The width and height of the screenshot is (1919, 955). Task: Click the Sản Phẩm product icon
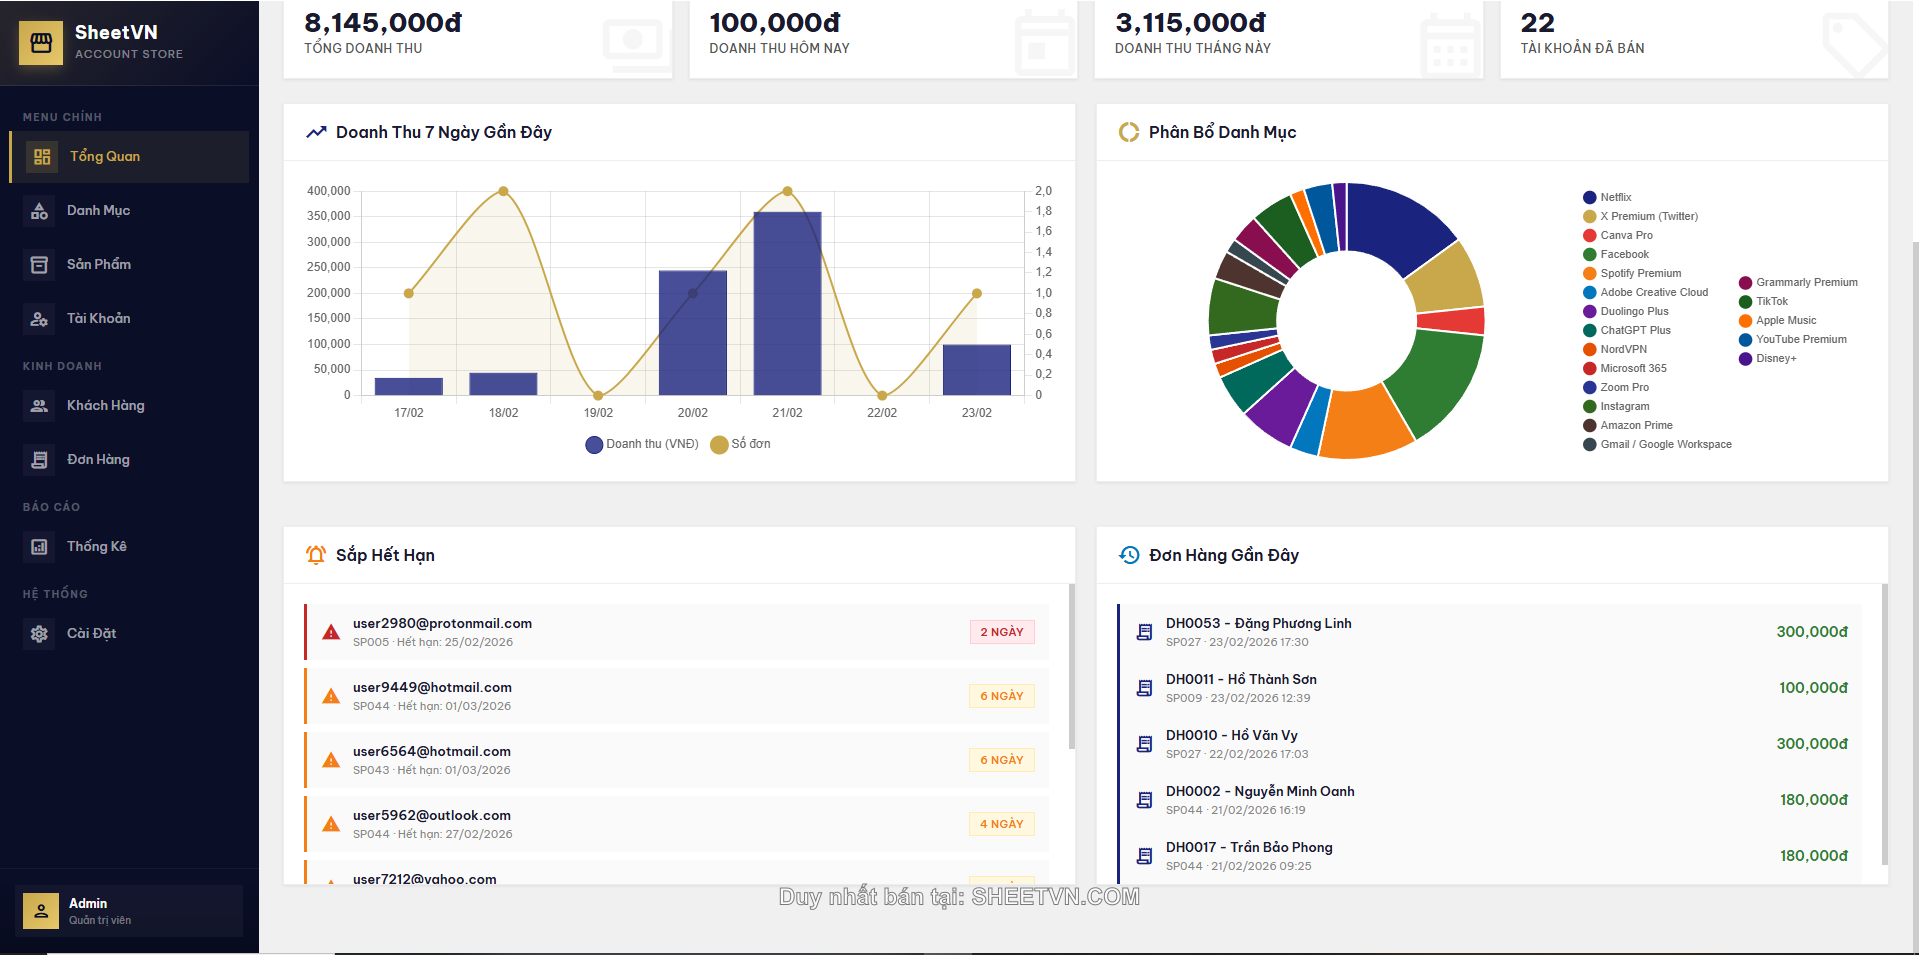point(39,265)
